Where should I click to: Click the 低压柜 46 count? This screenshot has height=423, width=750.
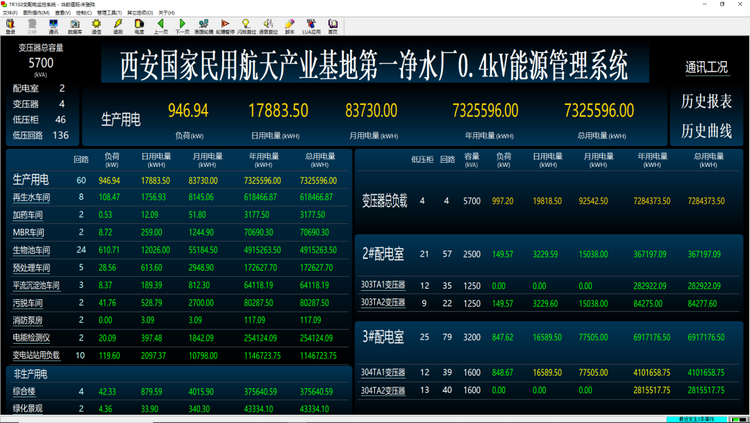[61, 120]
